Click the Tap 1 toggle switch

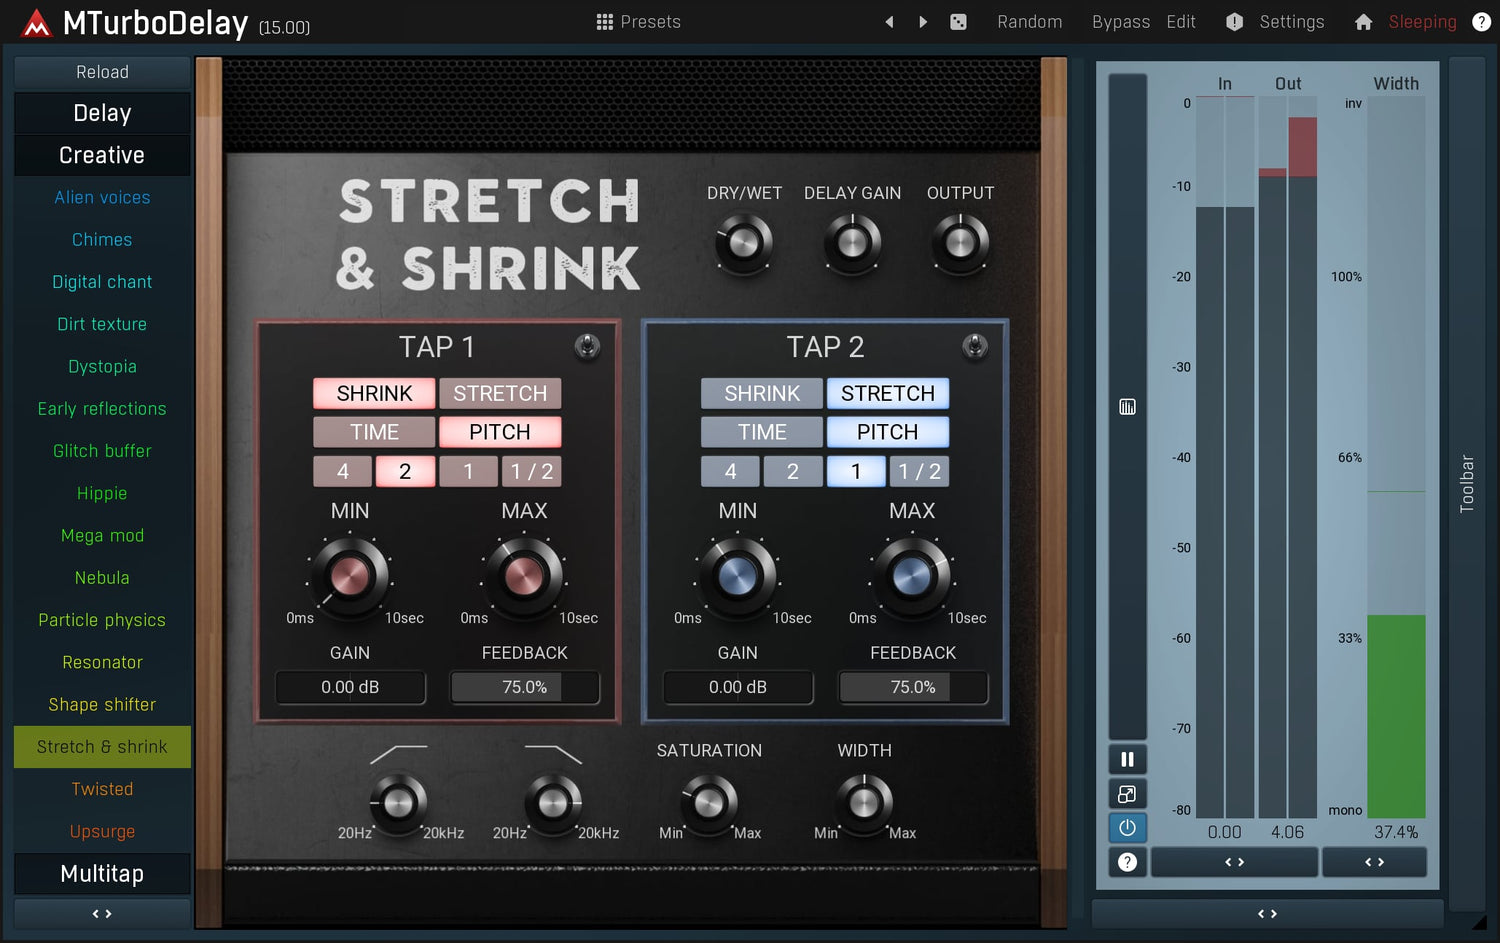[587, 347]
